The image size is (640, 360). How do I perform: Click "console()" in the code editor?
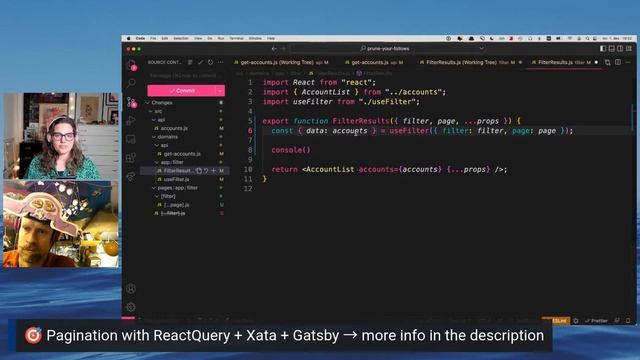click(291, 150)
